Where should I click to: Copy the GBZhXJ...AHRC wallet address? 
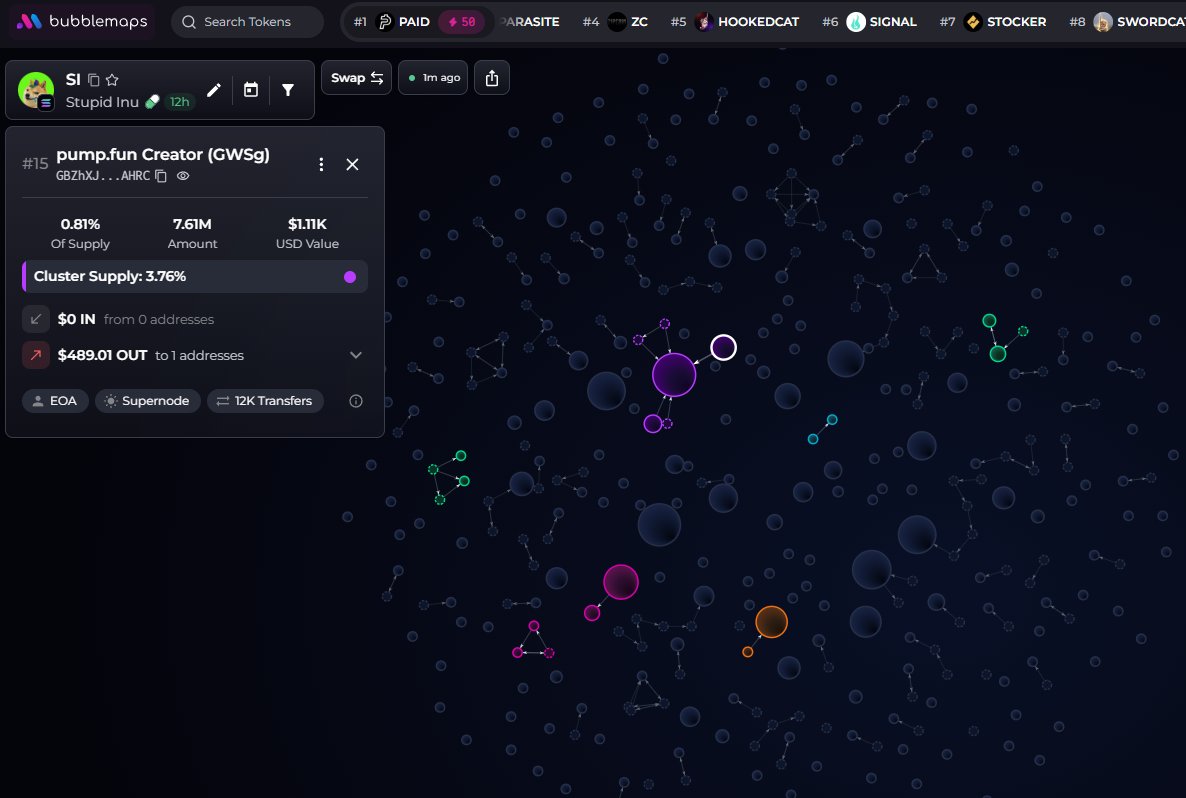click(x=161, y=175)
